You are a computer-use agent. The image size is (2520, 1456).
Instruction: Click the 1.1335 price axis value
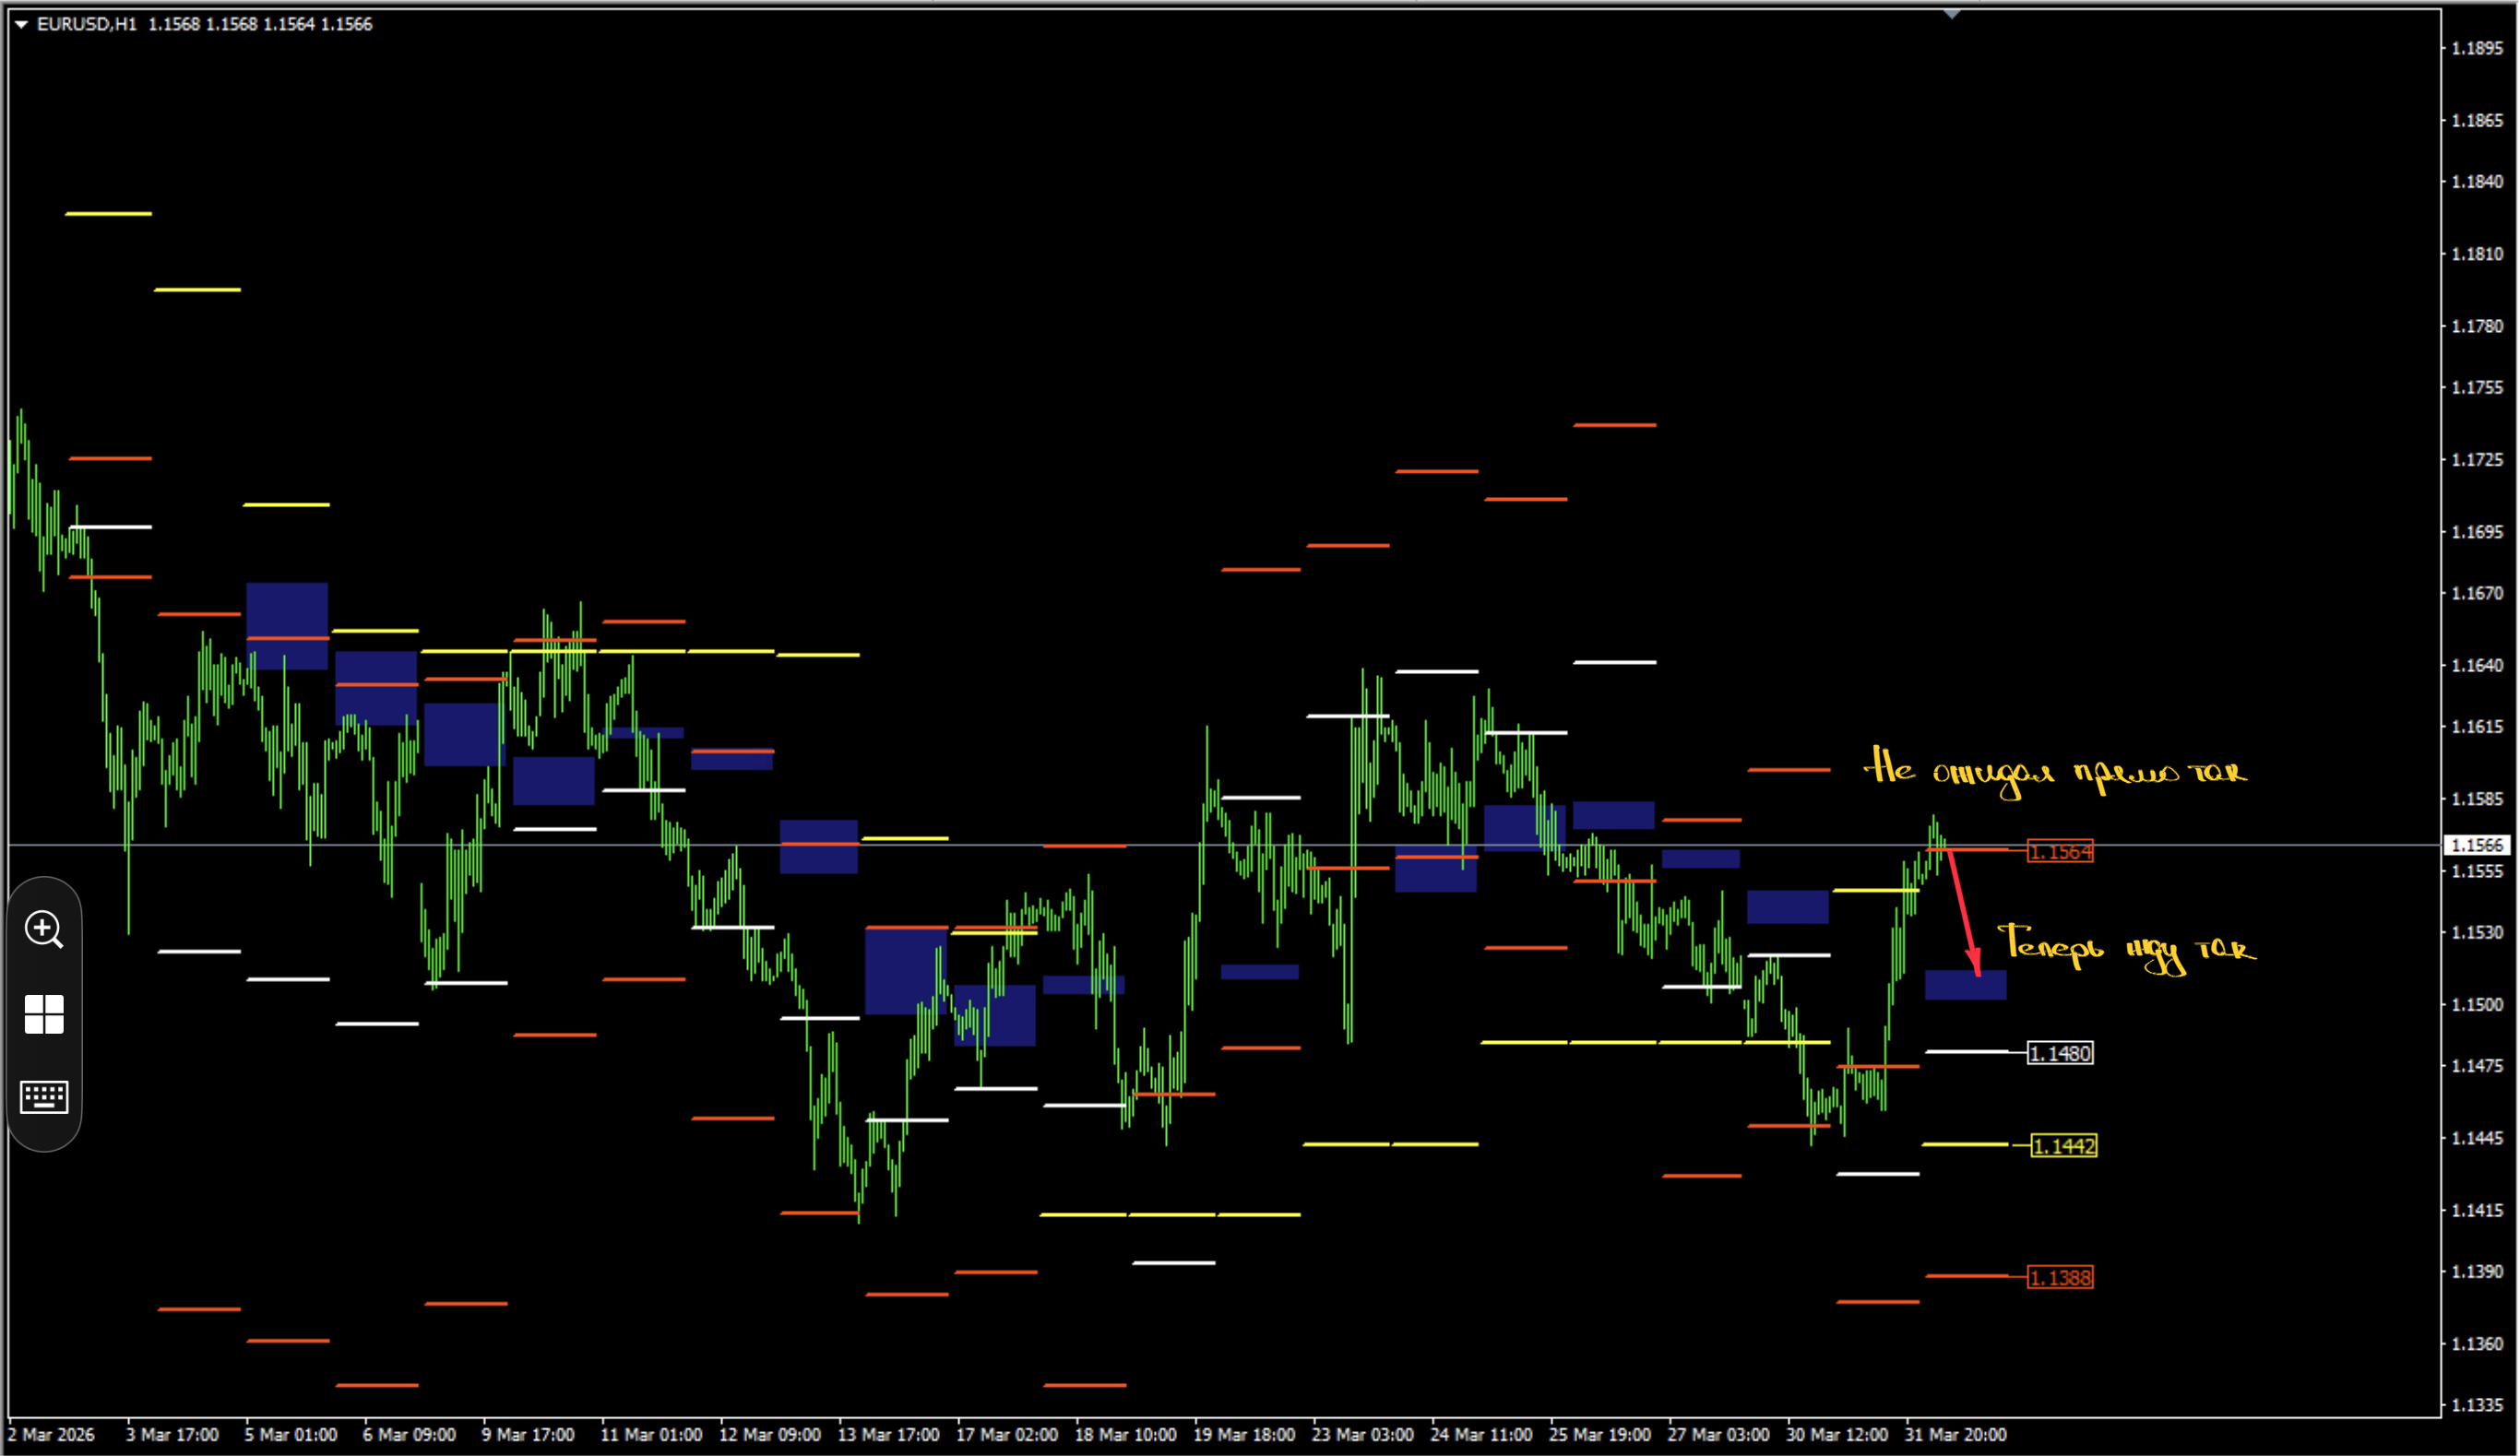pyautogui.click(x=2477, y=1405)
